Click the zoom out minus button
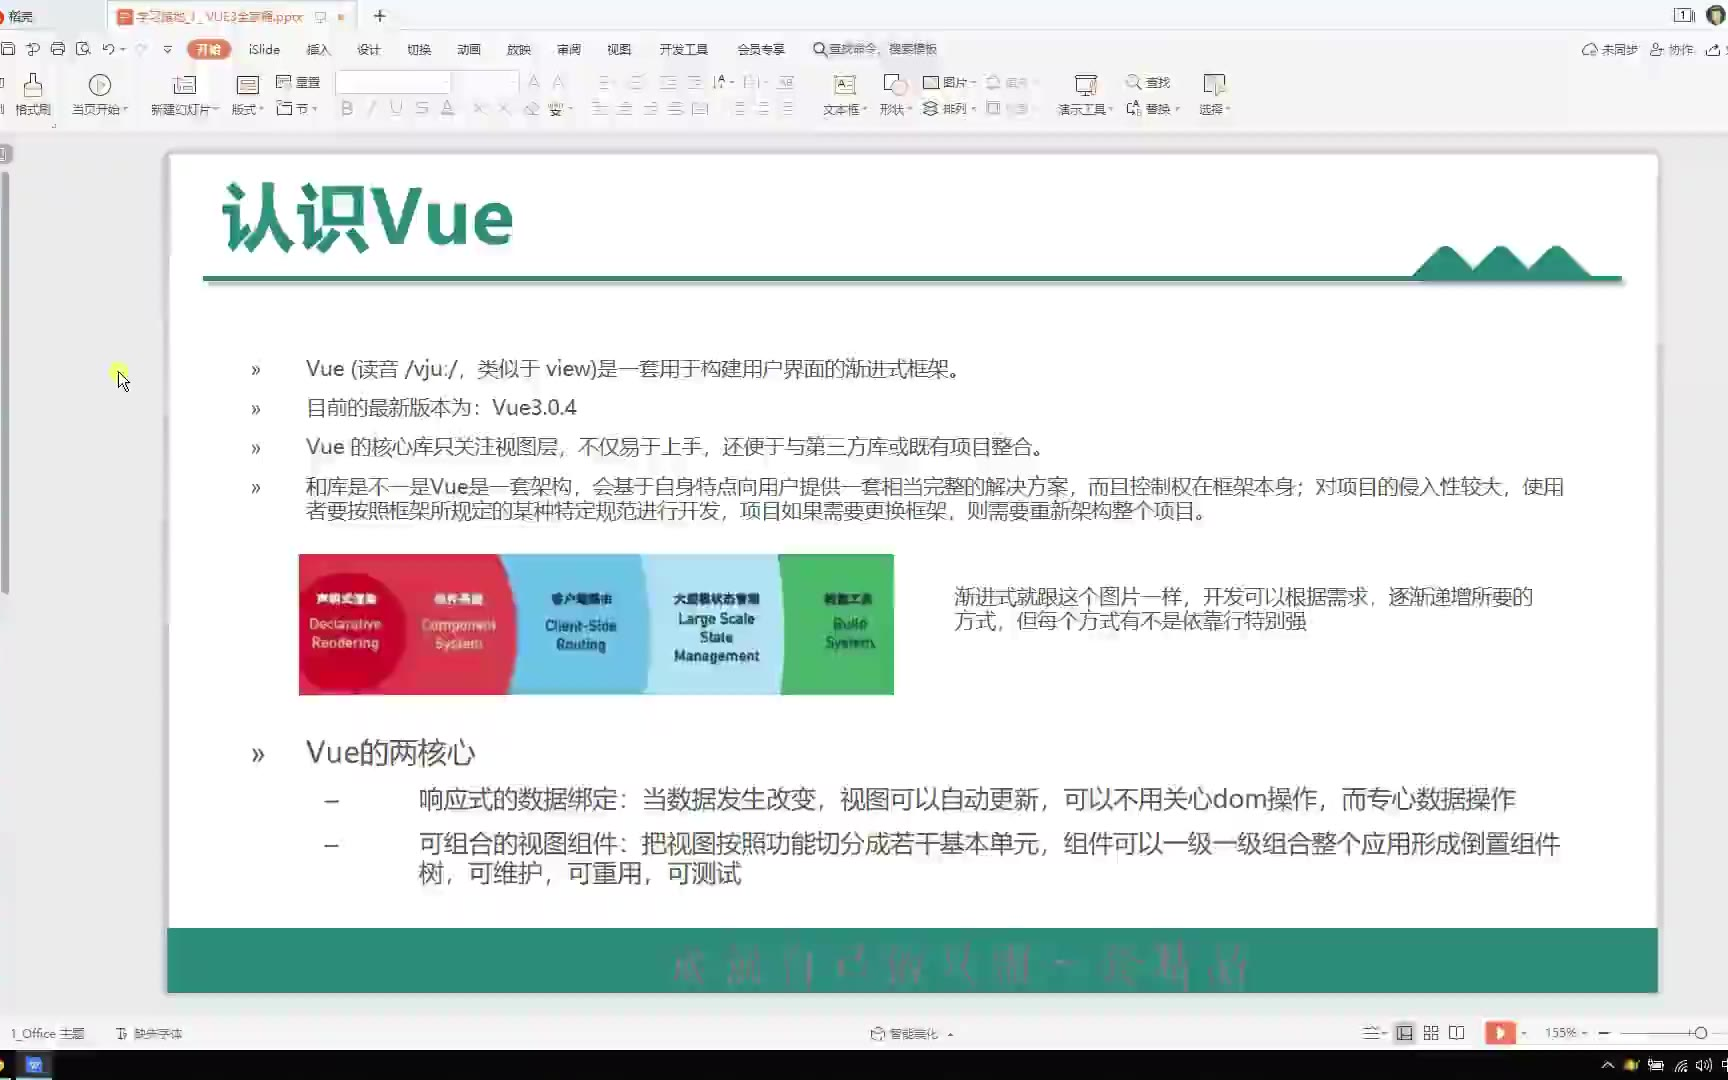This screenshot has width=1728, height=1080. (1604, 1033)
